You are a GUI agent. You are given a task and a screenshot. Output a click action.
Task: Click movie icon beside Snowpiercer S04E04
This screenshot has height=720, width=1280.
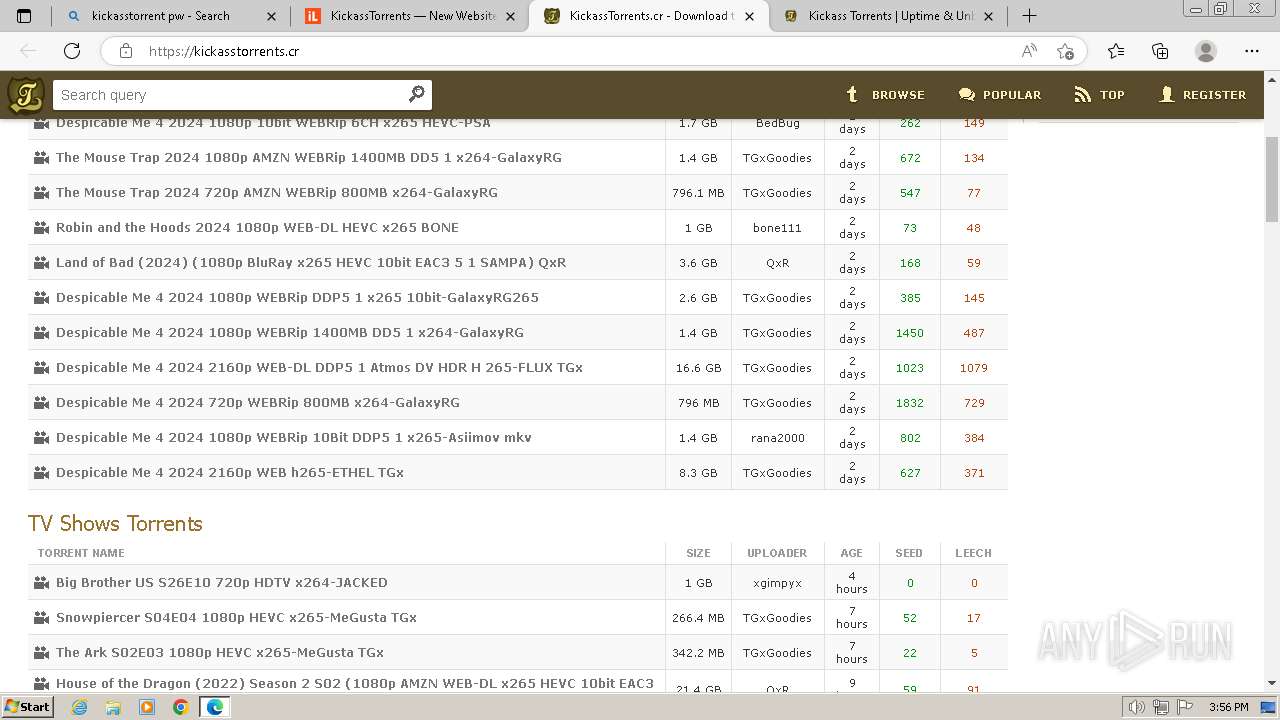pyautogui.click(x=41, y=618)
